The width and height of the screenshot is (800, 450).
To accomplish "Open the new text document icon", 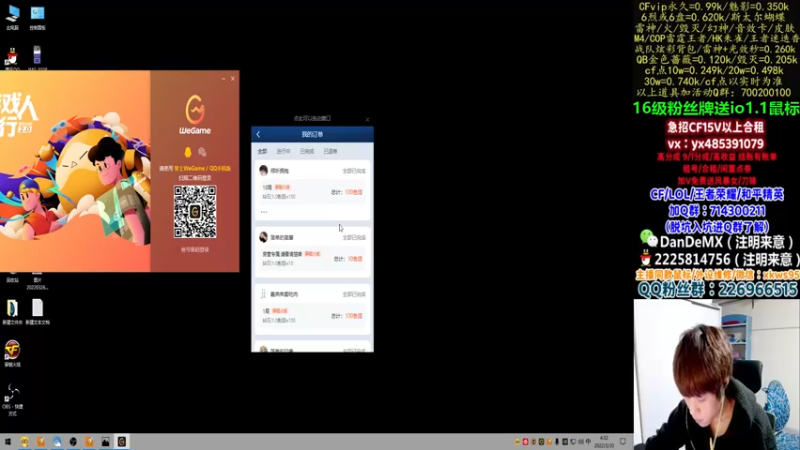I will click(x=37, y=312).
